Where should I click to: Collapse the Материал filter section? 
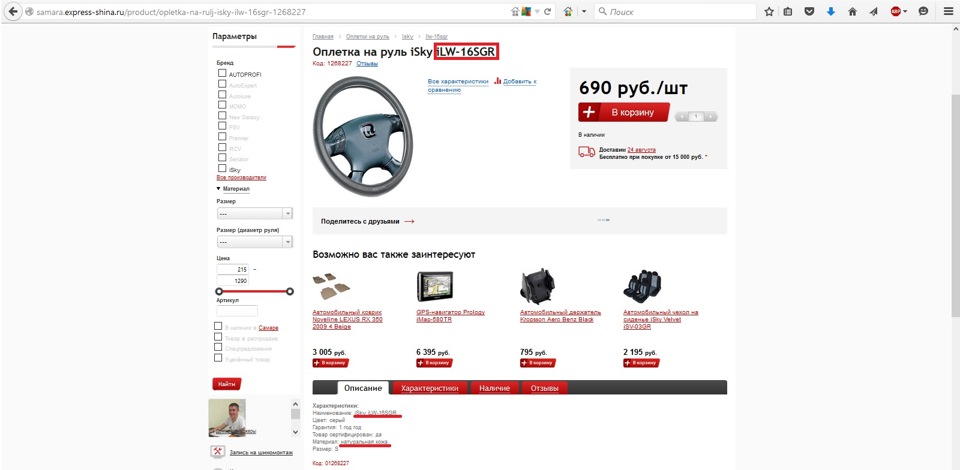[233, 189]
